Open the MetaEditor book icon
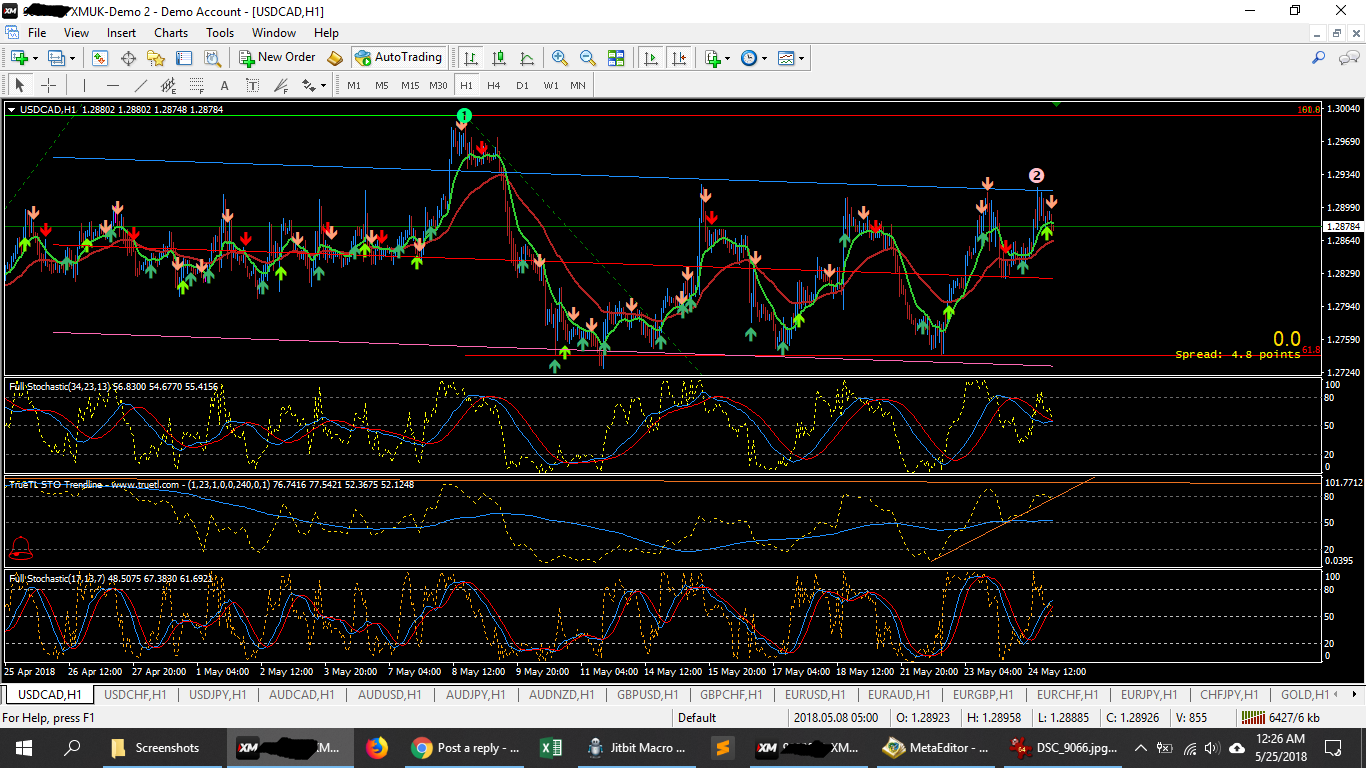The image size is (1366, 768). point(335,58)
